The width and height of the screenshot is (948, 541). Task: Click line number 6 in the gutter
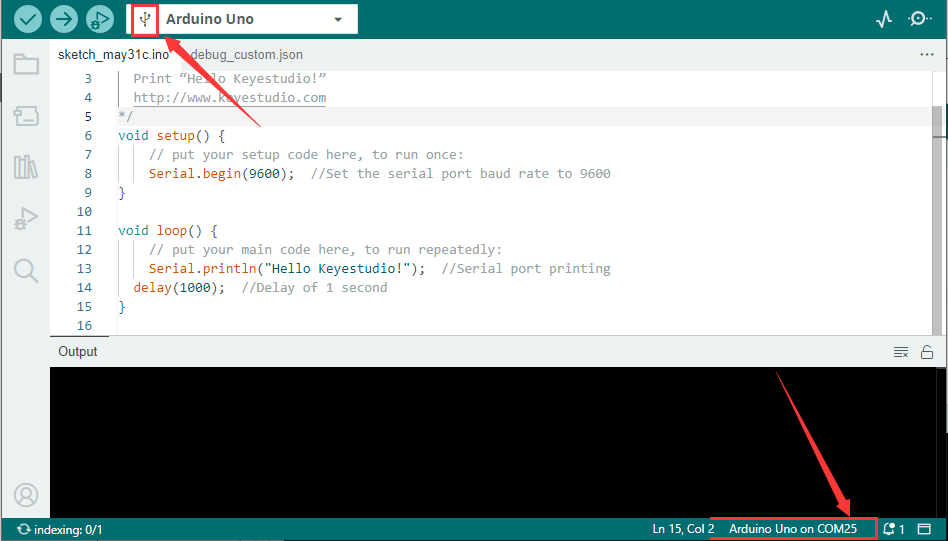(88, 135)
